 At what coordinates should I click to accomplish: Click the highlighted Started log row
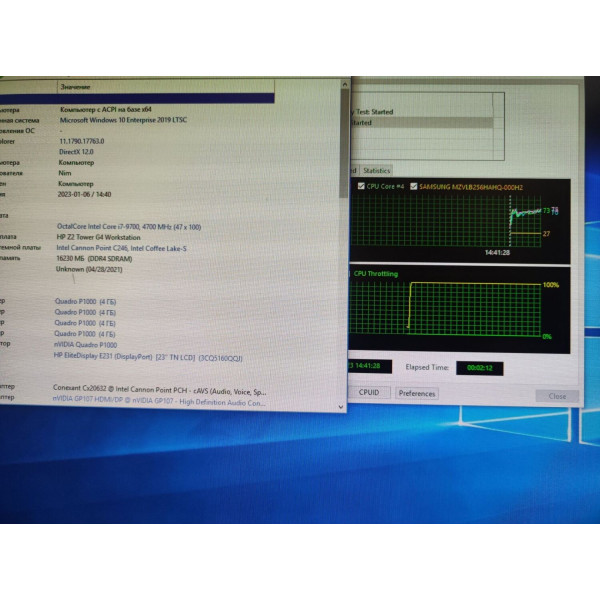(x=422, y=122)
